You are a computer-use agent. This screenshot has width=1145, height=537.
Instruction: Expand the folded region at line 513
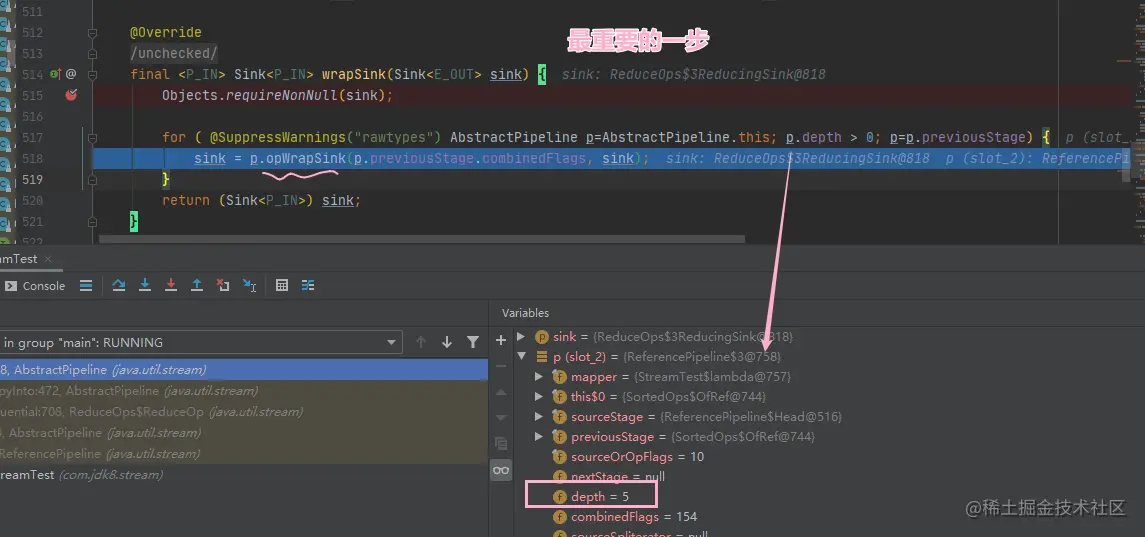(x=92, y=53)
